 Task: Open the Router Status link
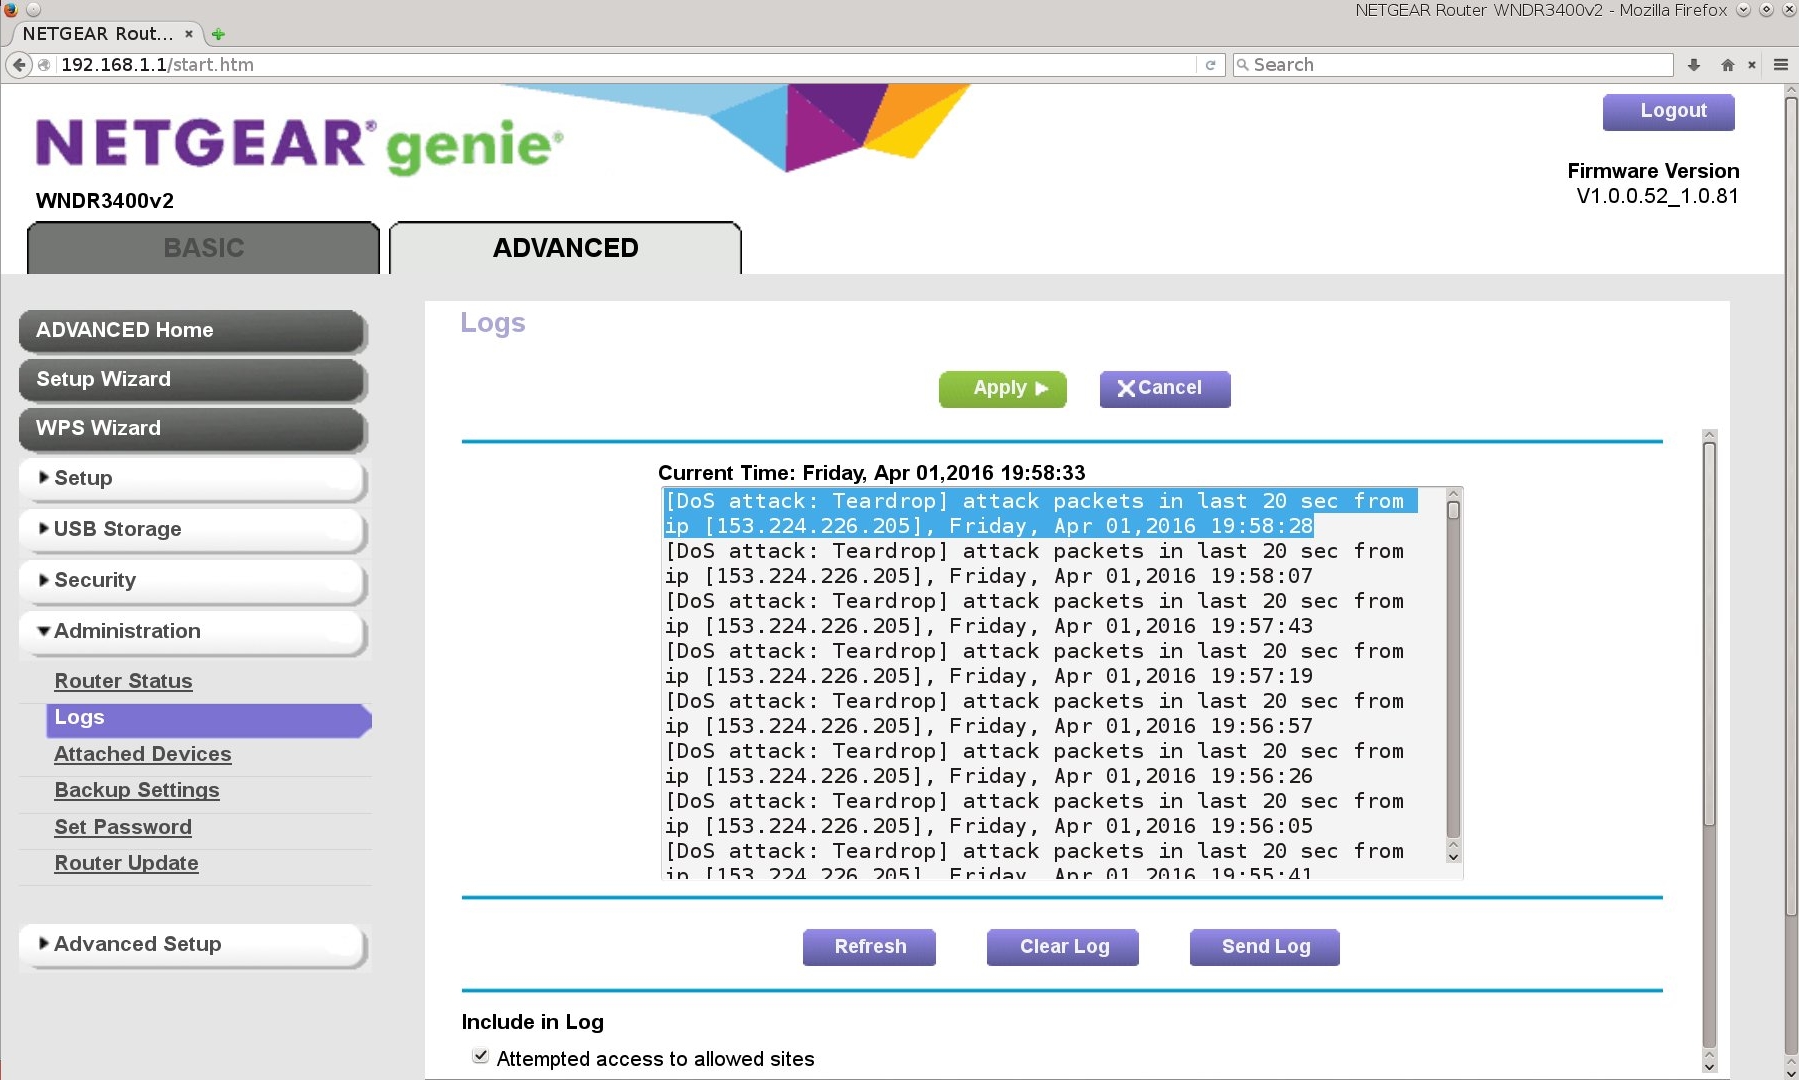click(123, 681)
